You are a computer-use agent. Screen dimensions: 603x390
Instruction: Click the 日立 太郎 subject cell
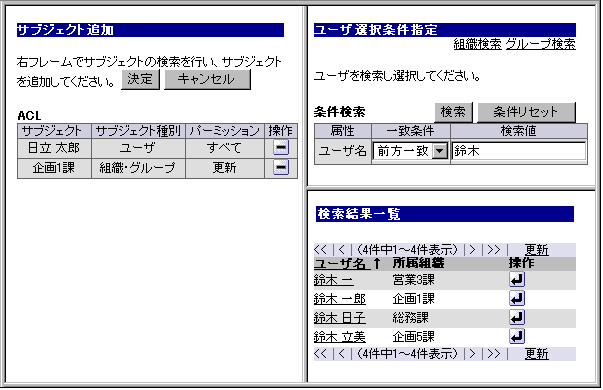(x=54, y=148)
